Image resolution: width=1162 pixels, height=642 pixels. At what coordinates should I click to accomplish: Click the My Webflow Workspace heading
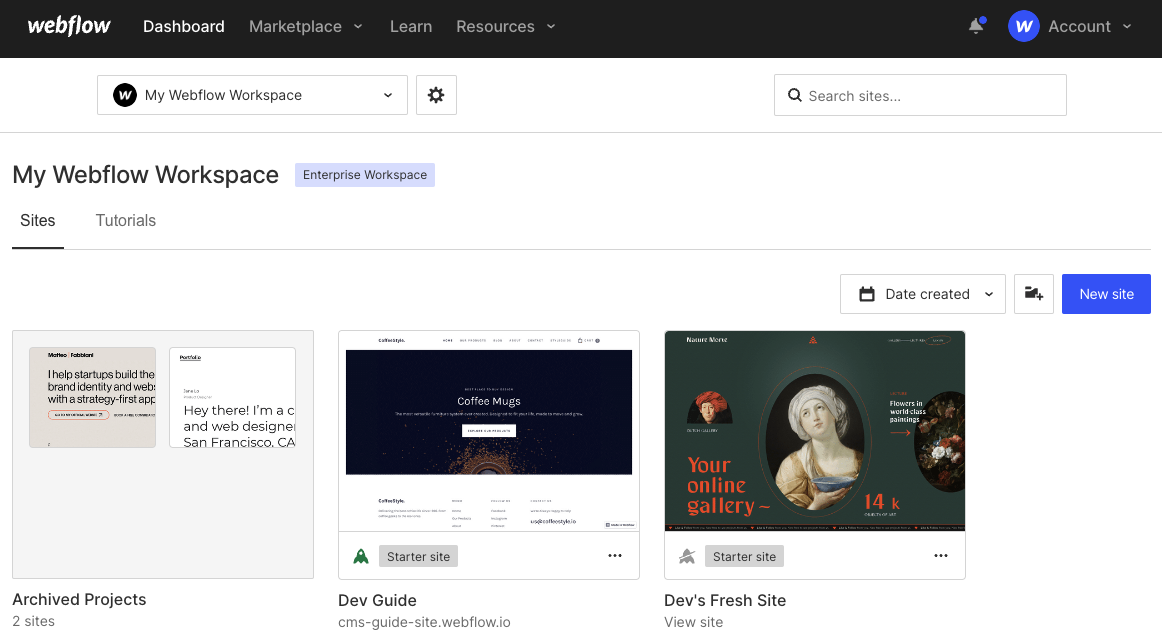click(x=145, y=175)
